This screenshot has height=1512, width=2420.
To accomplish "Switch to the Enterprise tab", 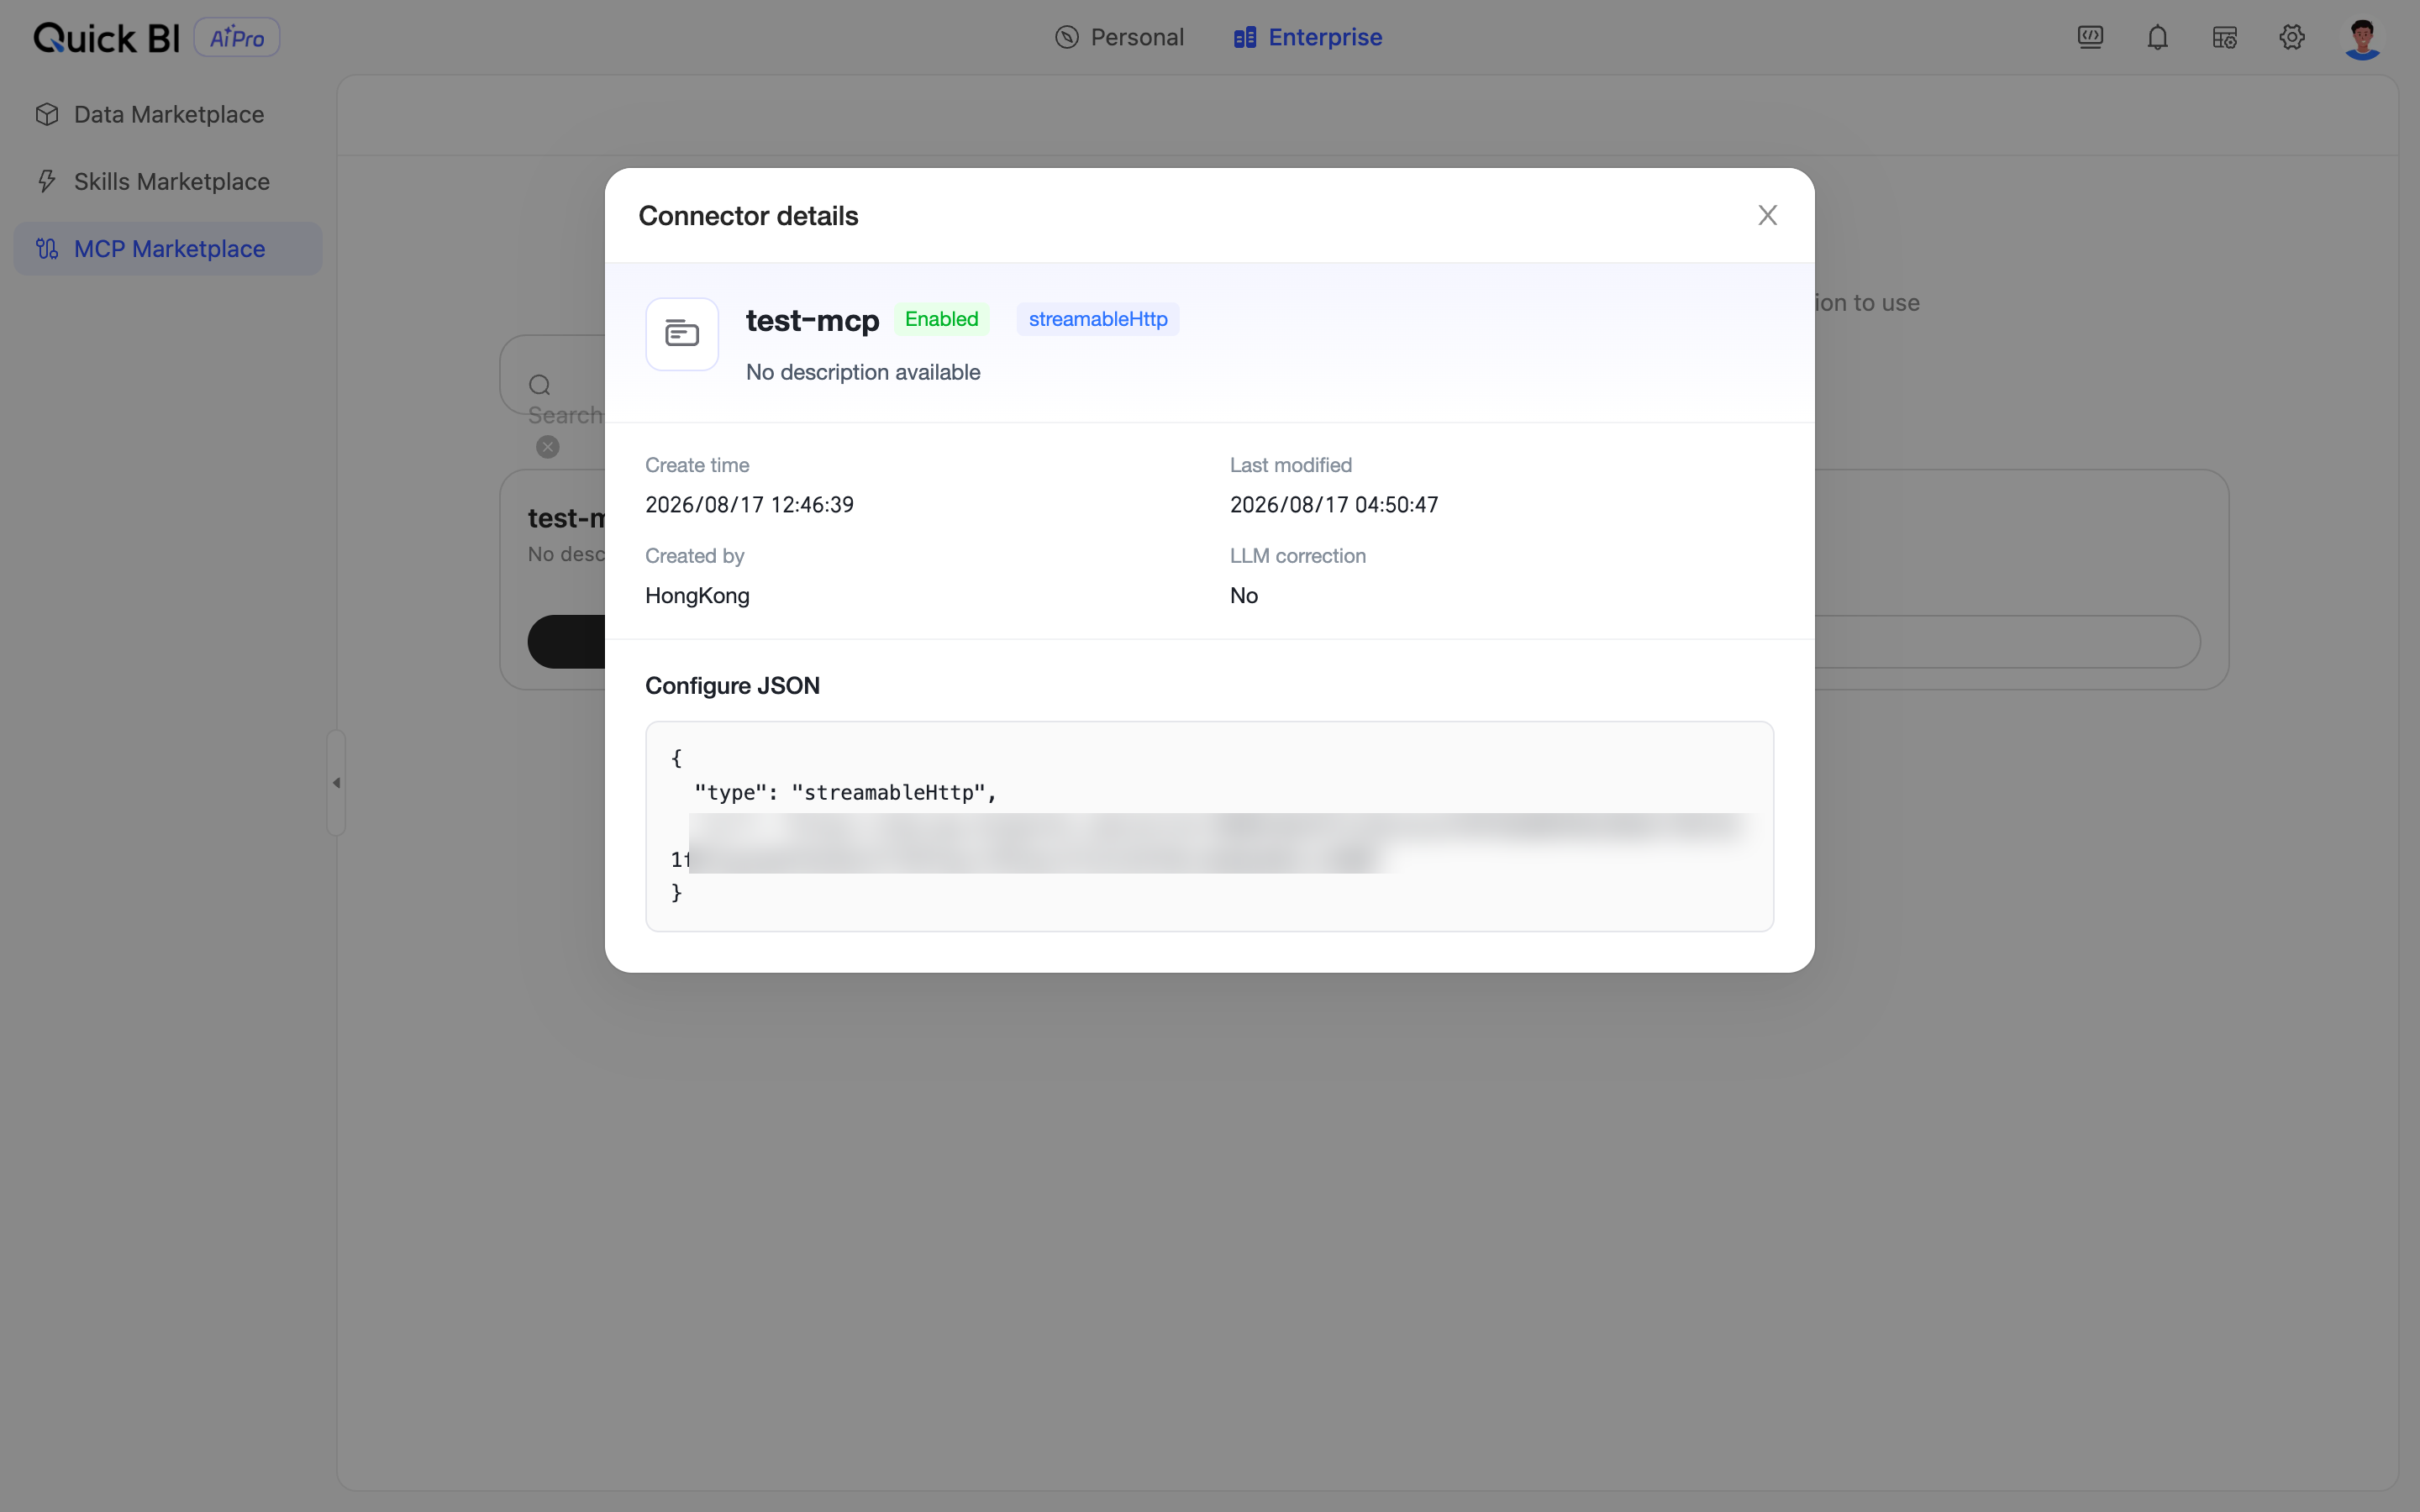I will 1307,37.
